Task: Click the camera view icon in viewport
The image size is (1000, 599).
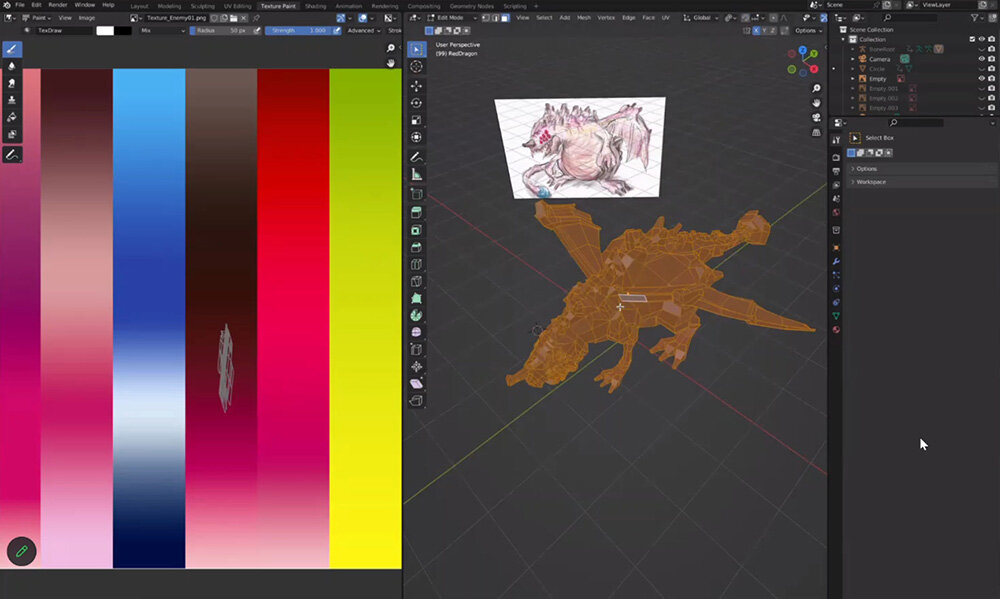Action: (x=817, y=117)
